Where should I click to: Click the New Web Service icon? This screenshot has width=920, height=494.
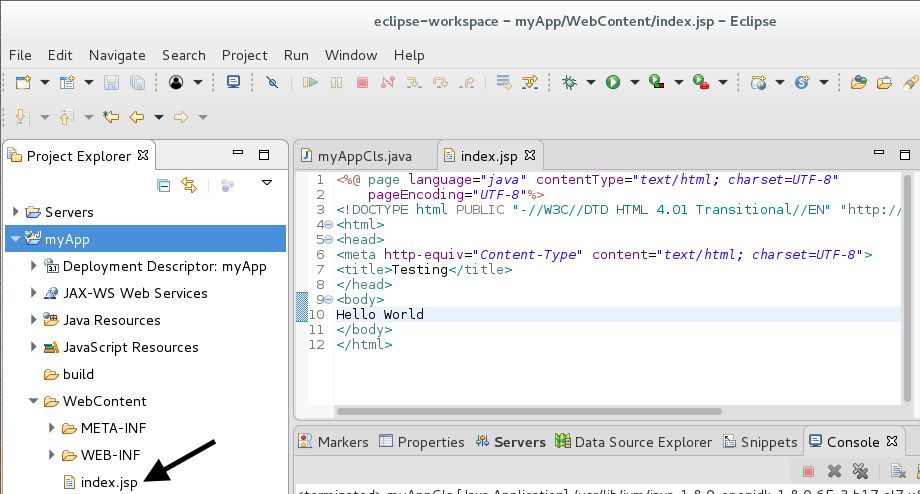[802, 82]
